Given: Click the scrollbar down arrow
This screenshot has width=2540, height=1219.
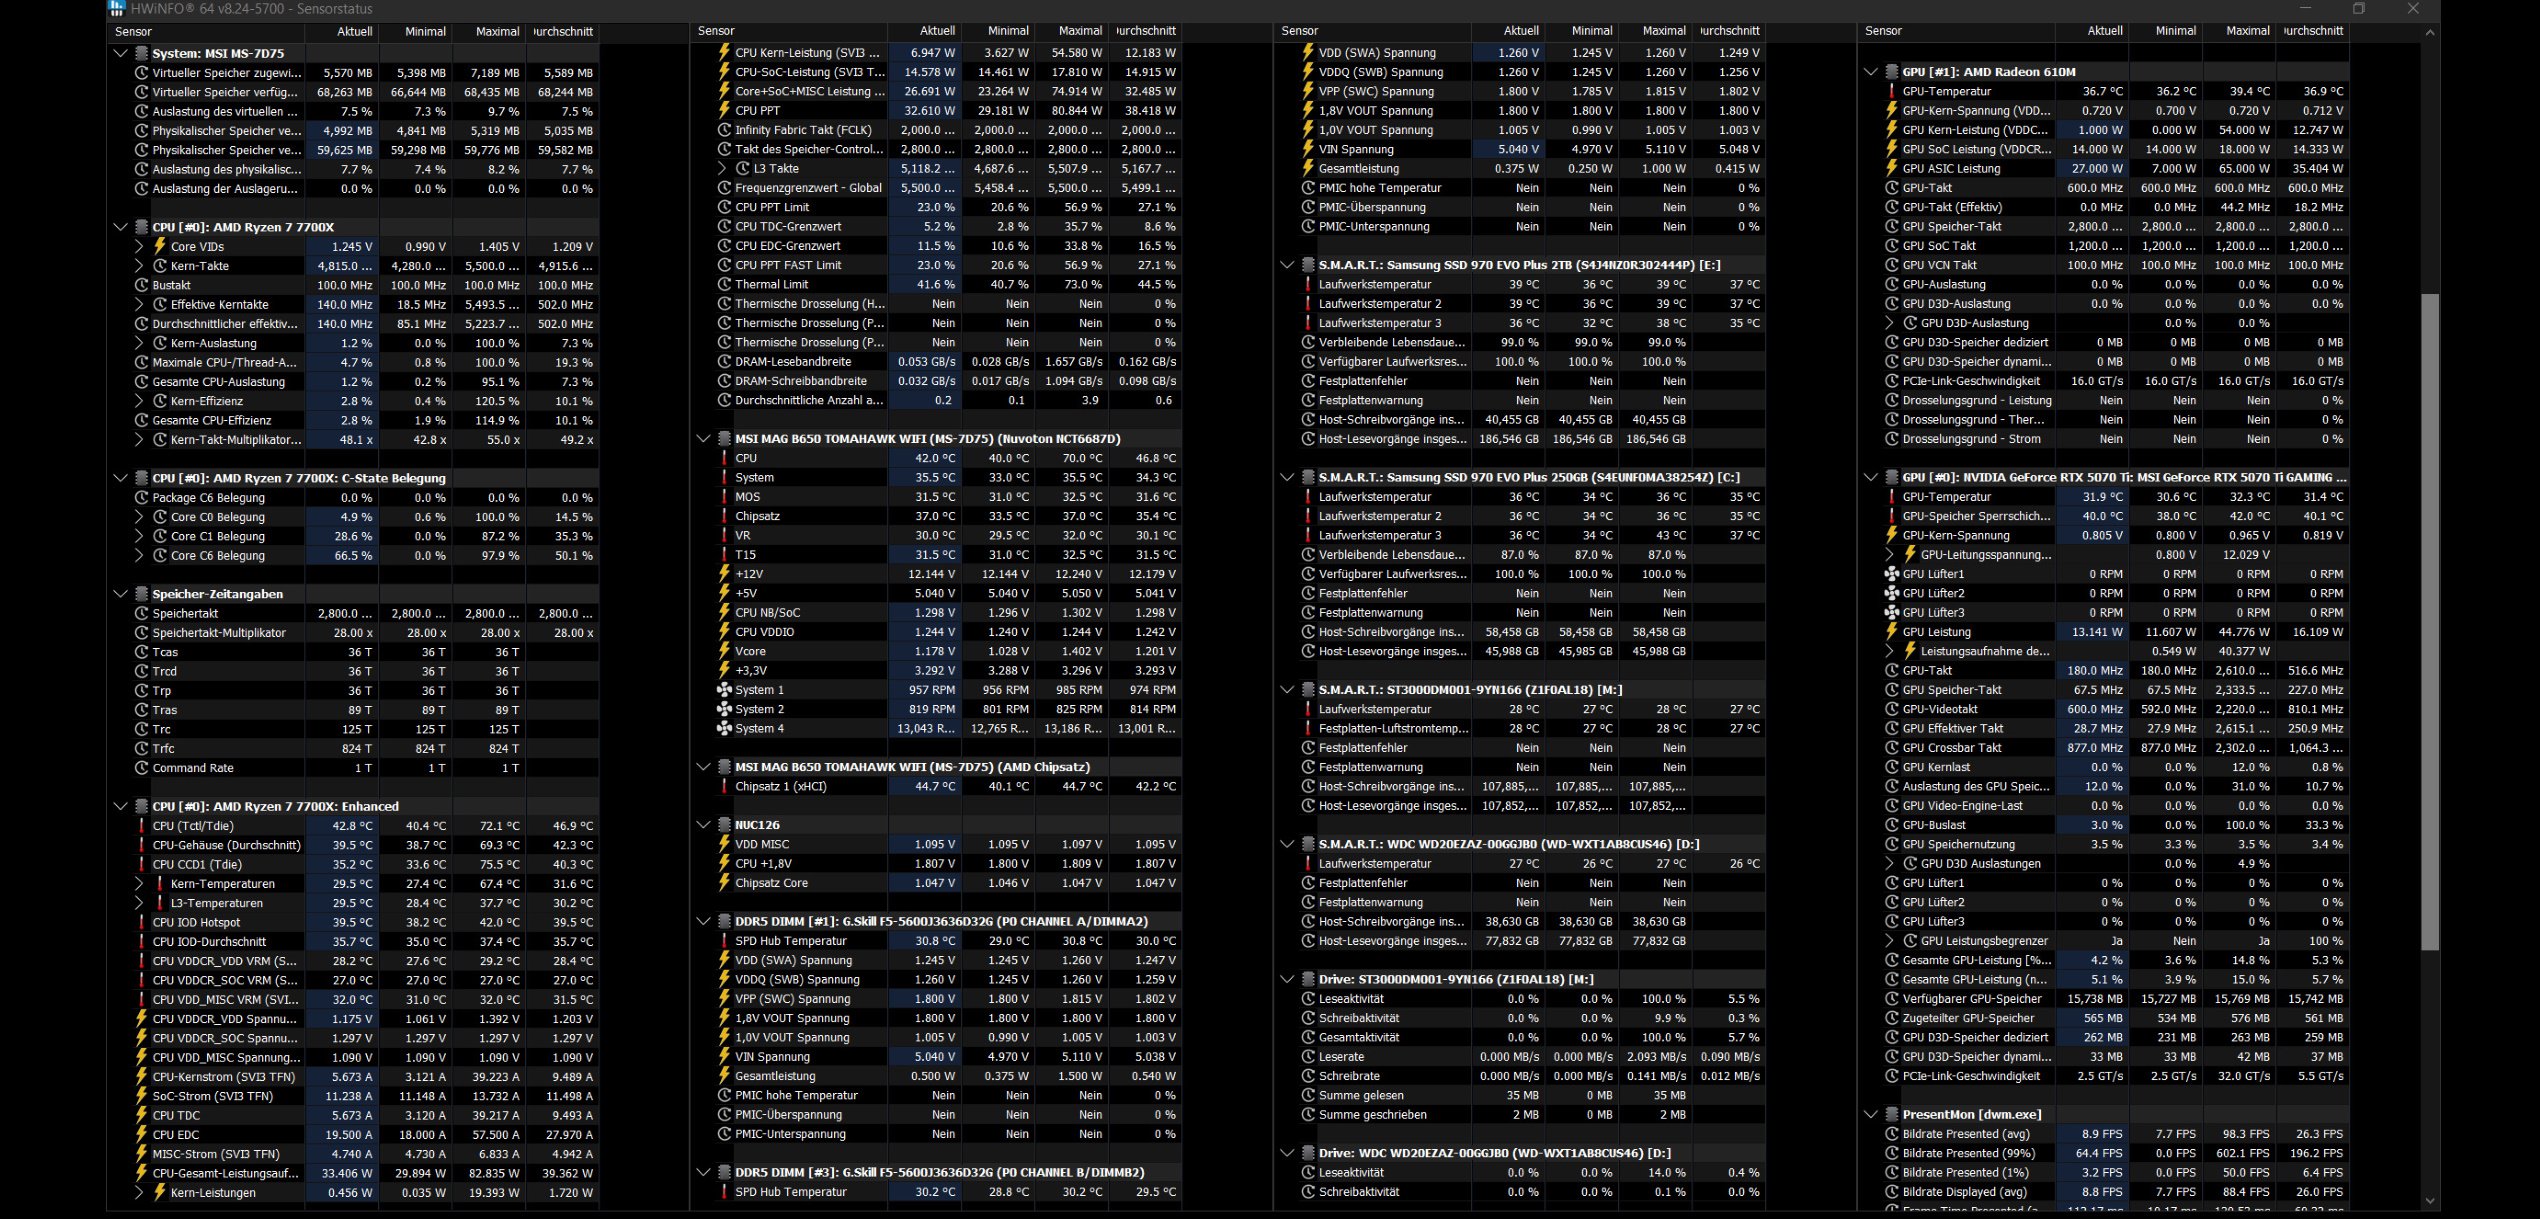Looking at the screenshot, I should 2430,1201.
